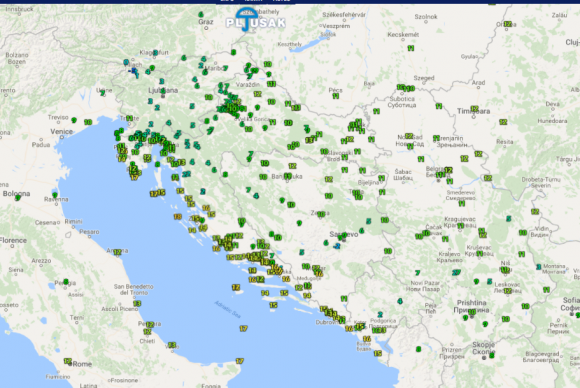This screenshot has width=580, height=388.
Task: Open the 11 marker below Kecskemét
Action: (x=411, y=48)
